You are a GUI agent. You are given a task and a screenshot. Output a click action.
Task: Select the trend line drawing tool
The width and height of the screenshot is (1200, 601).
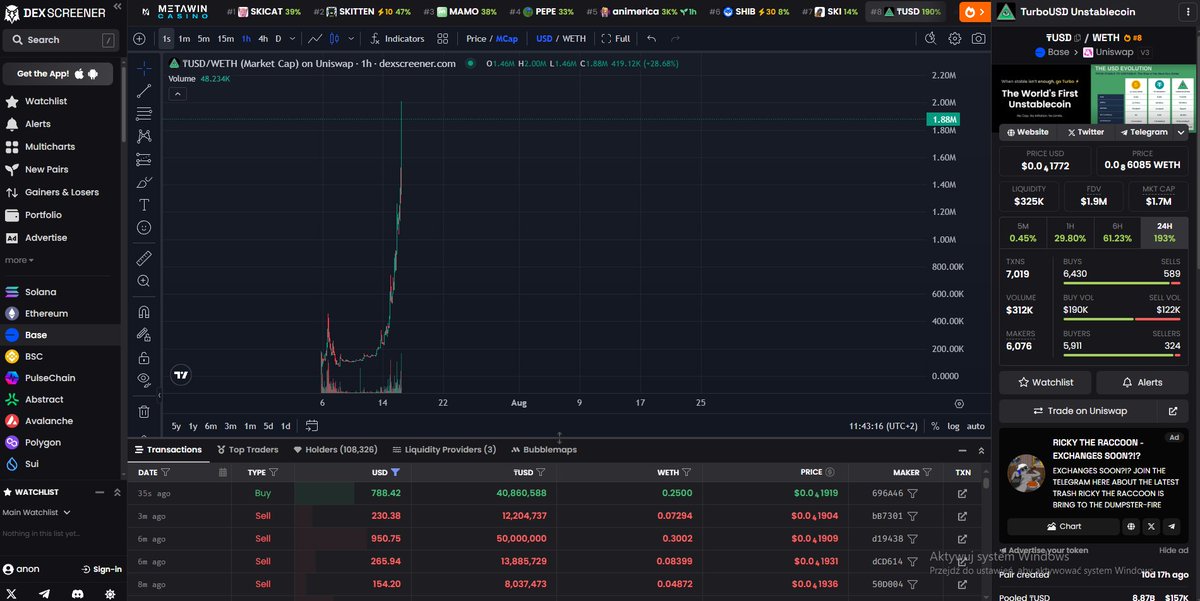click(x=144, y=91)
